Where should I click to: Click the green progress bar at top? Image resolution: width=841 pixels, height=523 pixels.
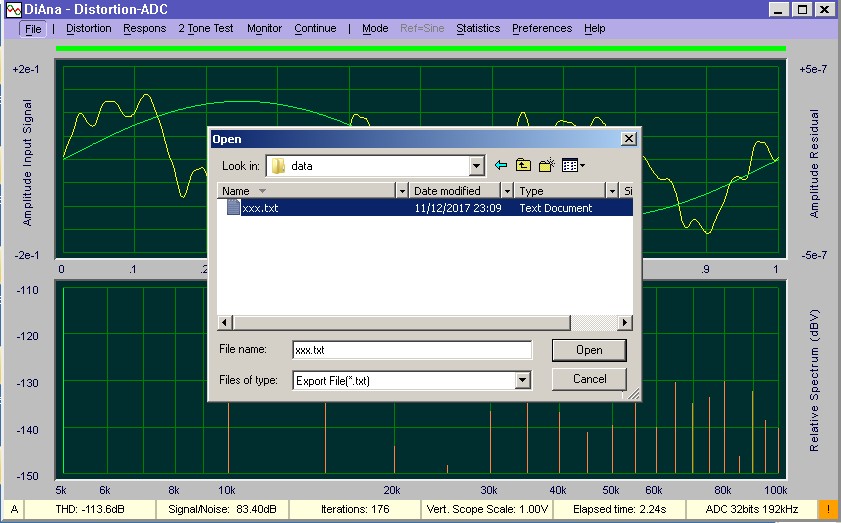point(420,48)
